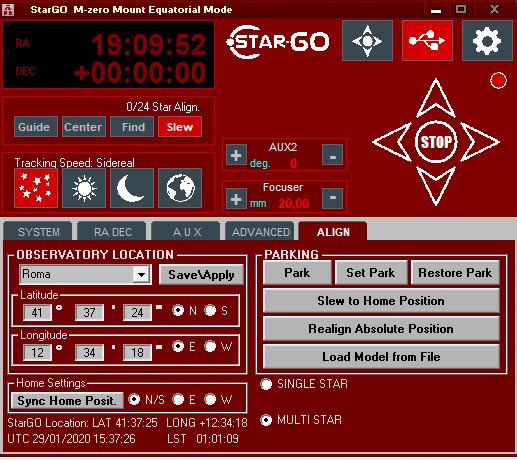The height and width of the screenshot is (460, 517).
Task: Click the 0/24 Star Align. text
Action: 163,107
